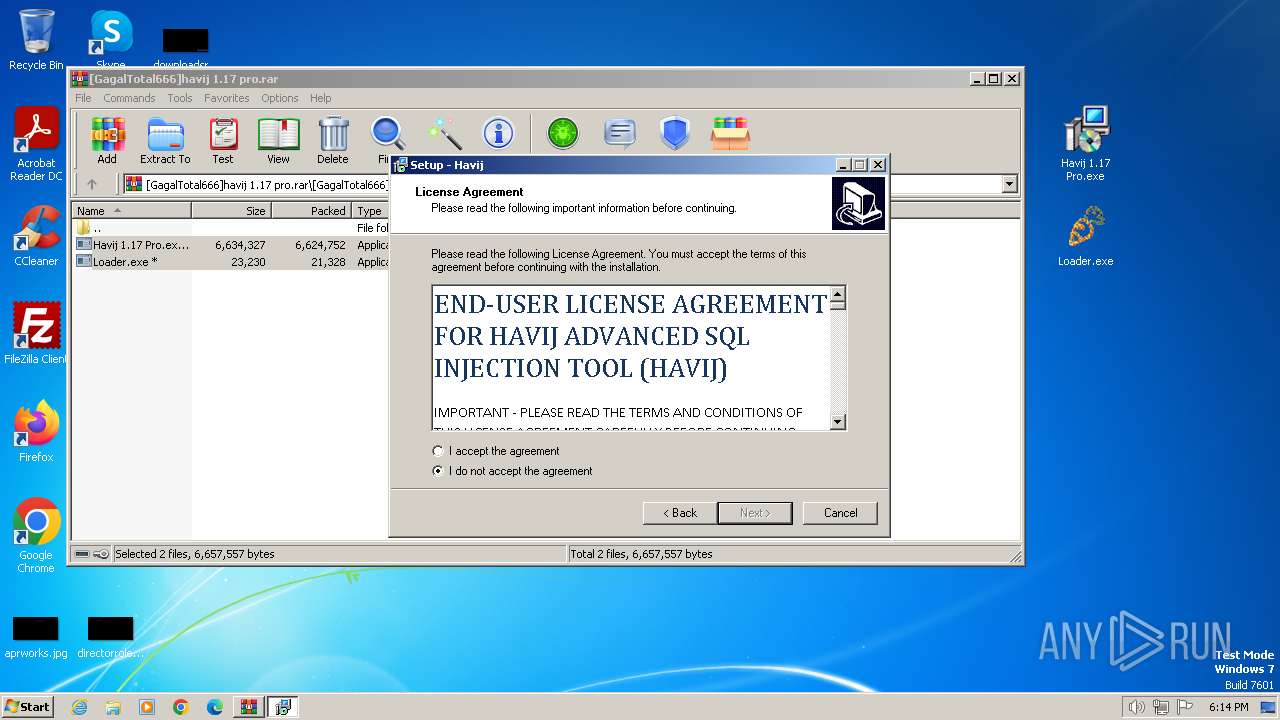Open the File menu in WinRAR
This screenshot has width=1280, height=720.
(x=83, y=98)
